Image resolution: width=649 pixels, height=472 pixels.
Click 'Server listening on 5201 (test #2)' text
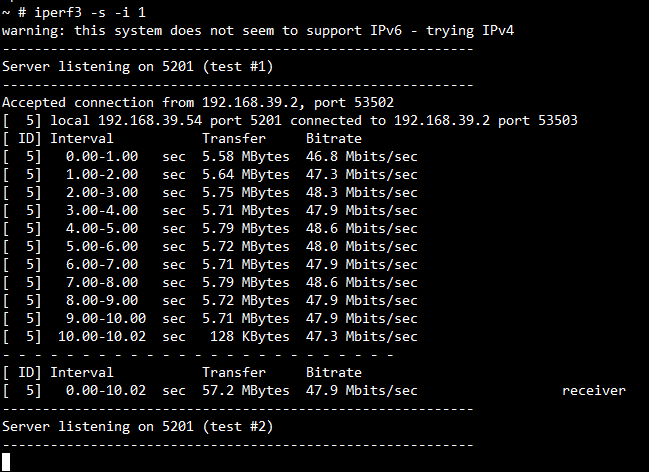point(137,427)
